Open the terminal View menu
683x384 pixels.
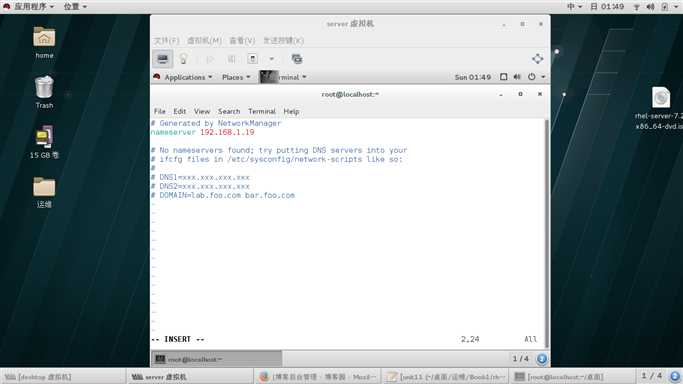click(202, 111)
